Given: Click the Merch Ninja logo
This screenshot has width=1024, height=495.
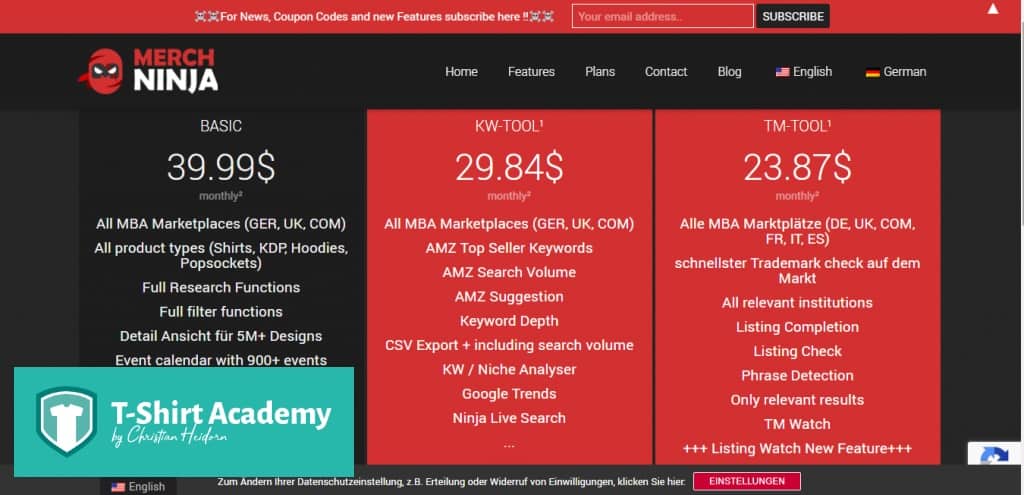Looking at the screenshot, I should tap(148, 71).
